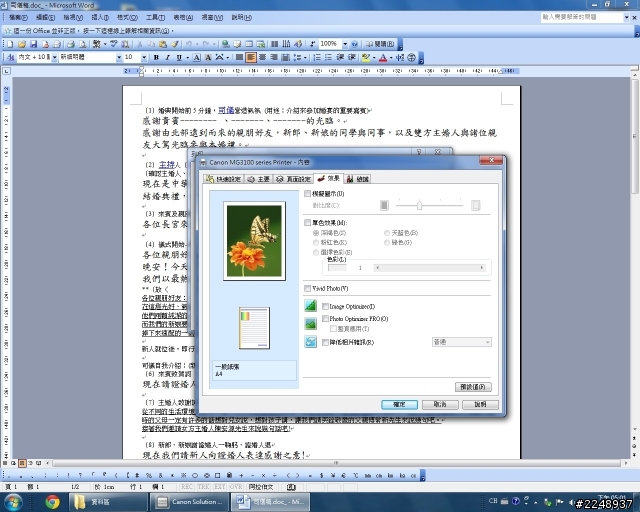640x512 pixels.
Task: Open Google Chrome from the taskbar
Action: pos(52,502)
